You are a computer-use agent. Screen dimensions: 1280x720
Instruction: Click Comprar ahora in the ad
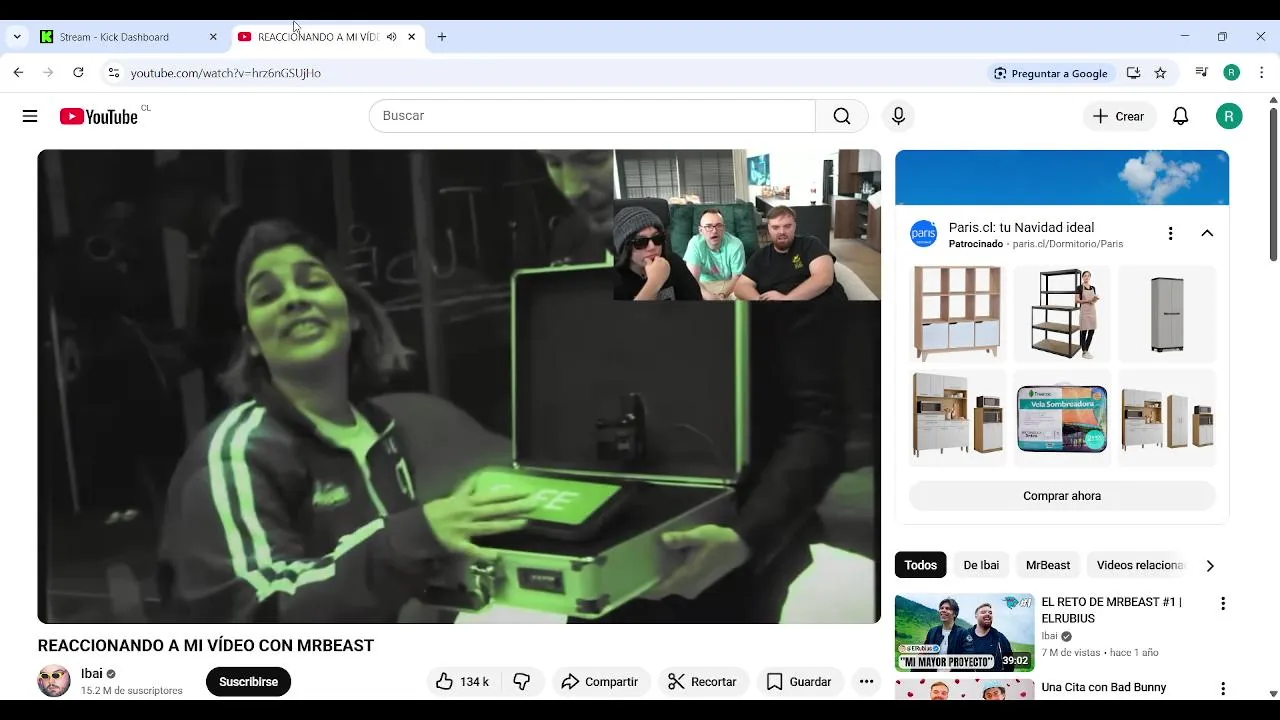[x=1062, y=496]
